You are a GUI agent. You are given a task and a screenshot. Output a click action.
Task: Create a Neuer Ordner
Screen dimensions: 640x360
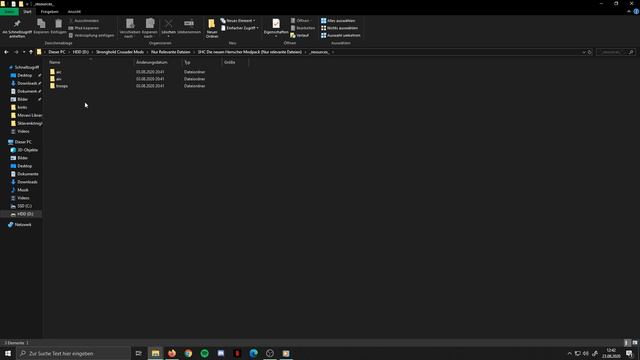[x=212, y=29]
